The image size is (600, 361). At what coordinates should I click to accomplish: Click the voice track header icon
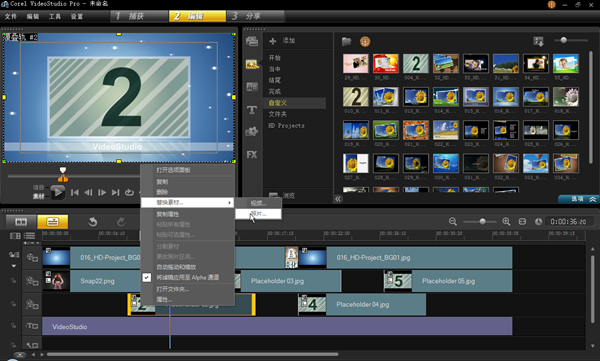[x=32, y=345]
